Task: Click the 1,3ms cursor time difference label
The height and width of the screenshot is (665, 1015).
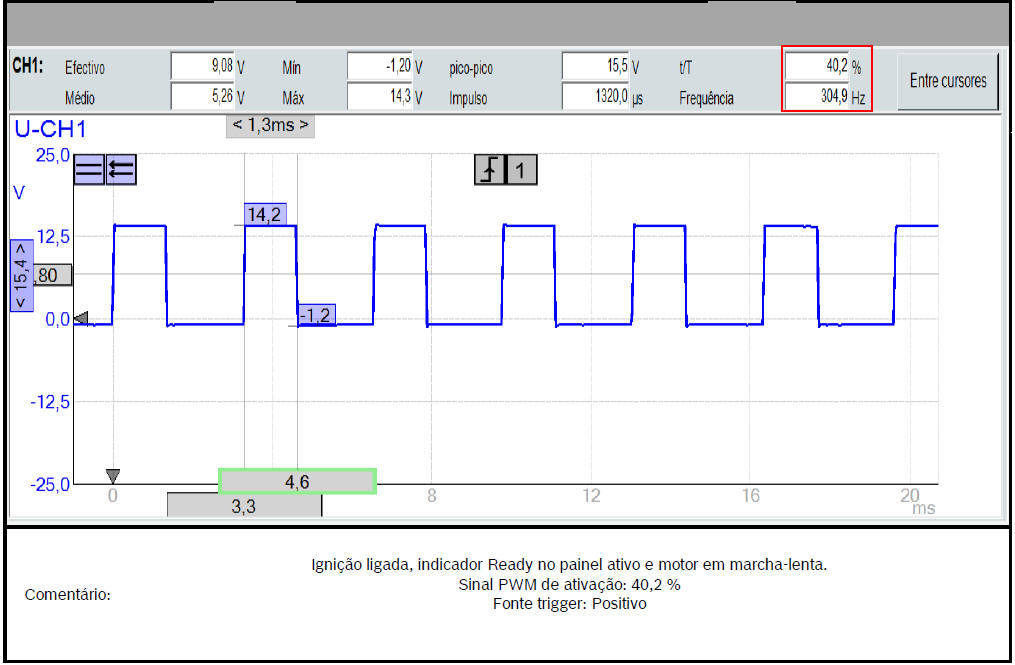Action: pyautogui.click(x=270, y=126)
